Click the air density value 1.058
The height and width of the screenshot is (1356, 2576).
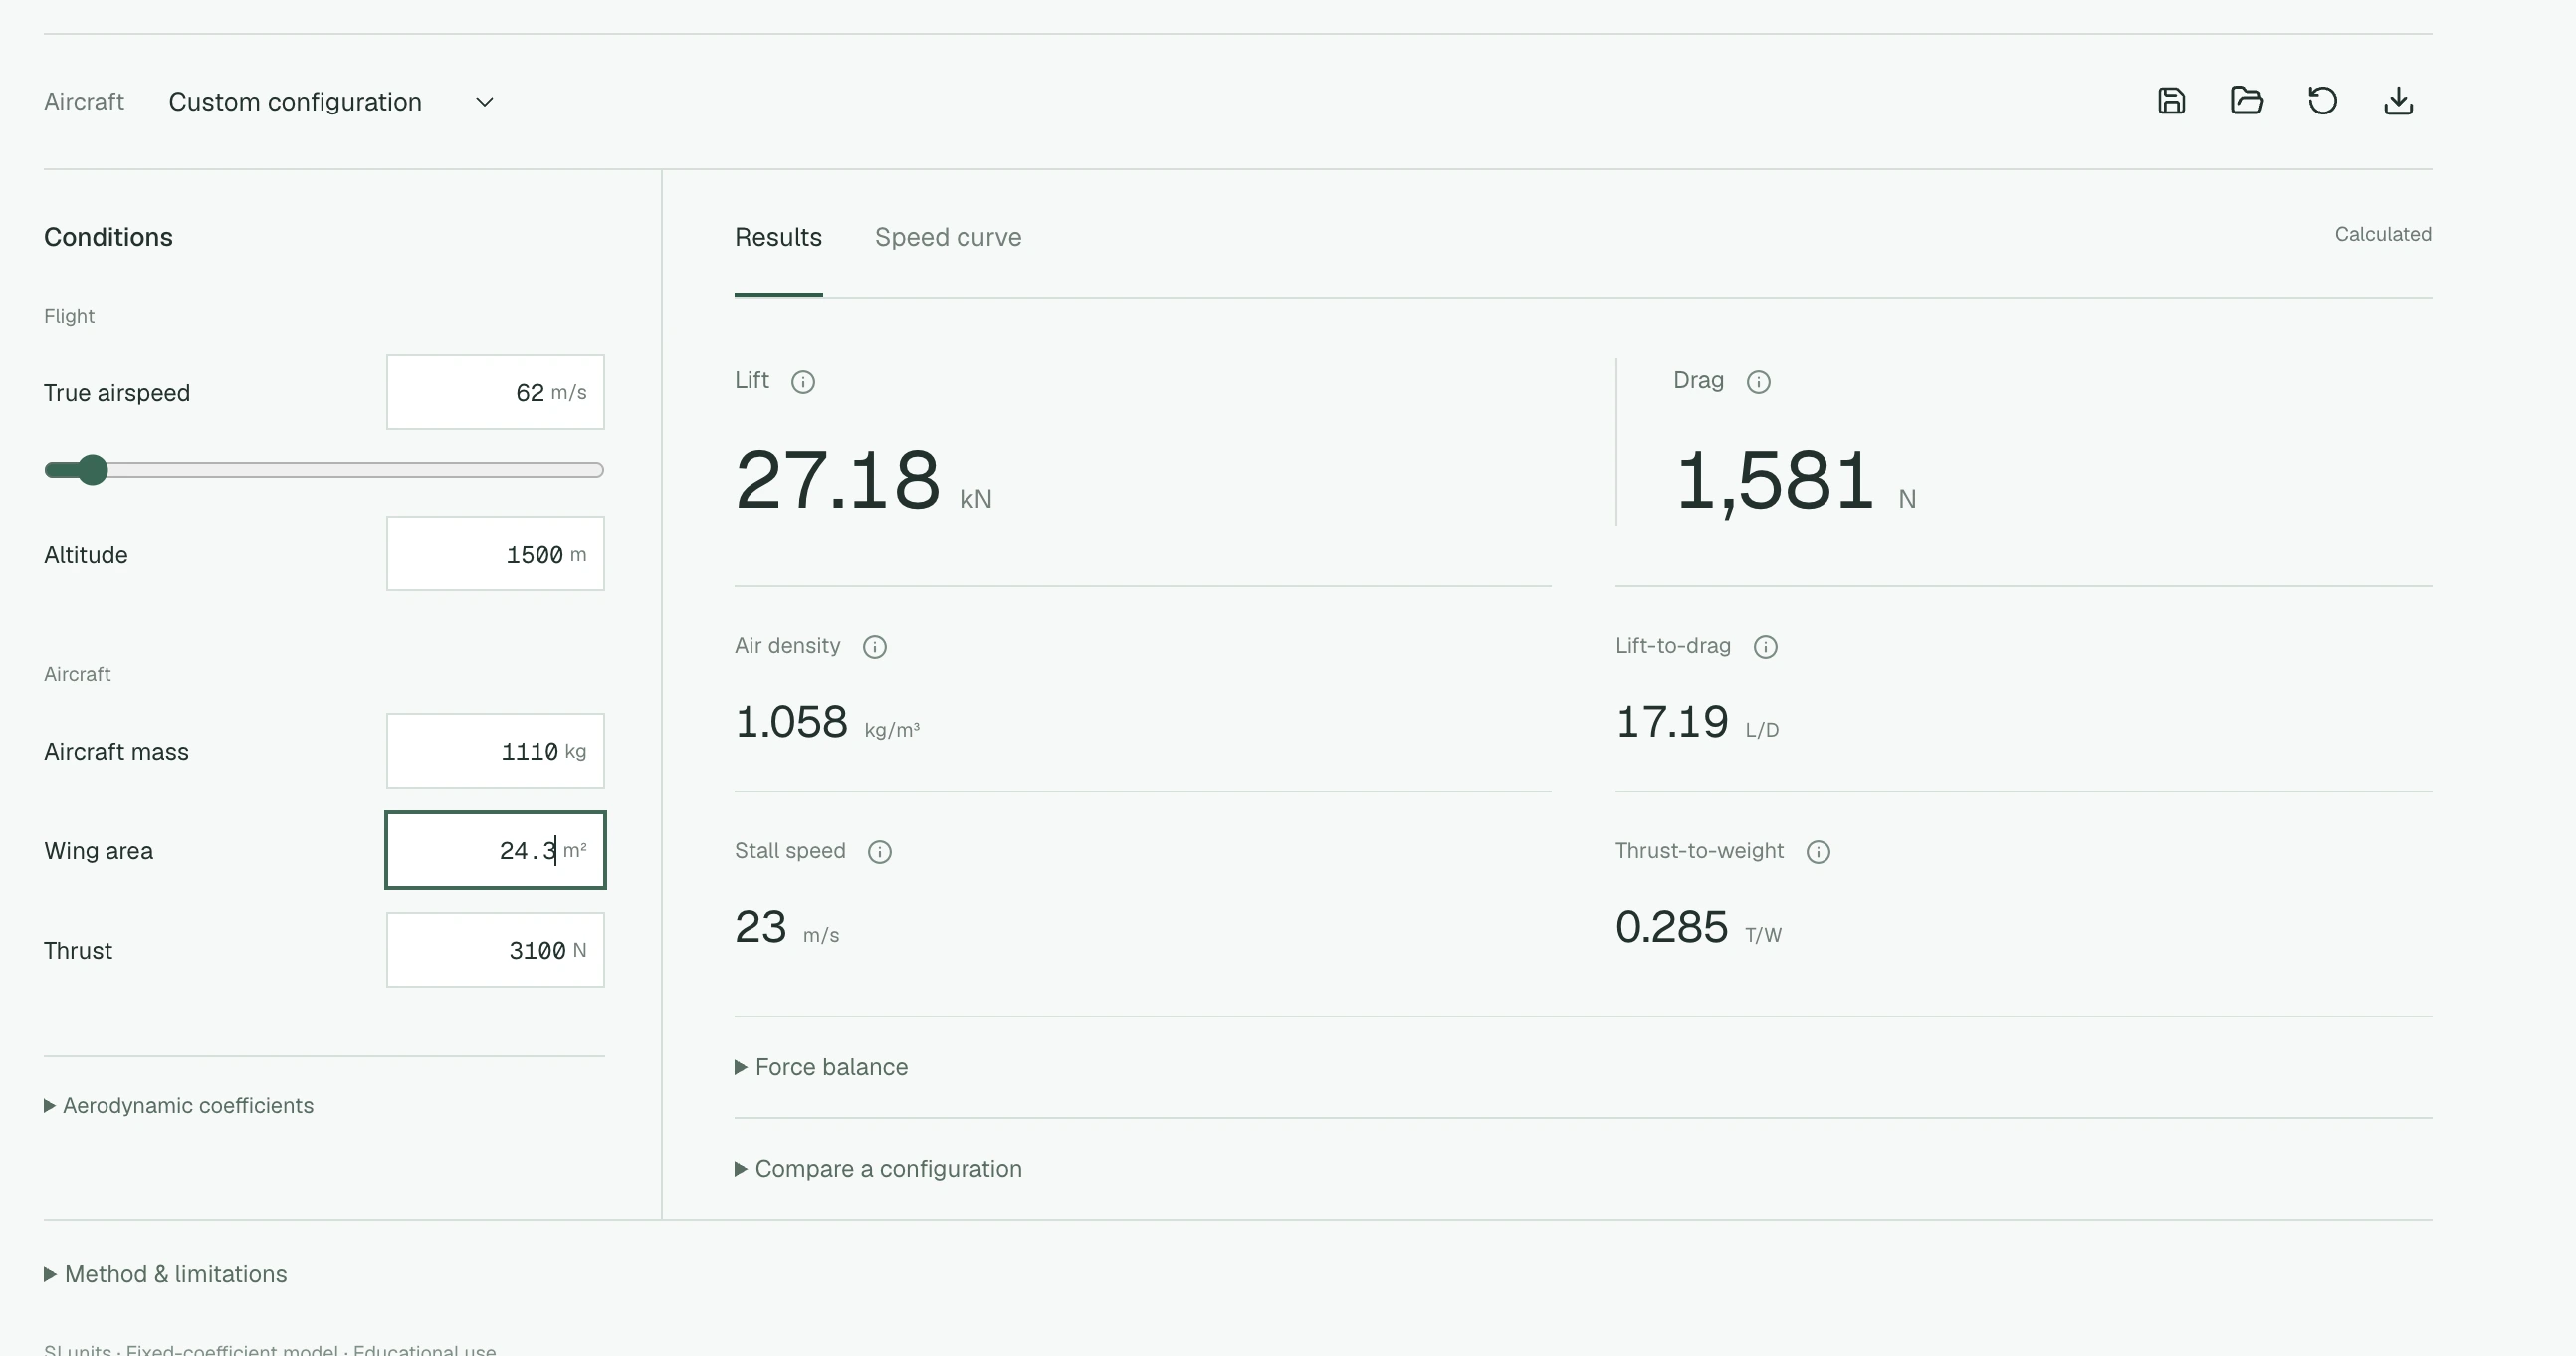(791, 722)
